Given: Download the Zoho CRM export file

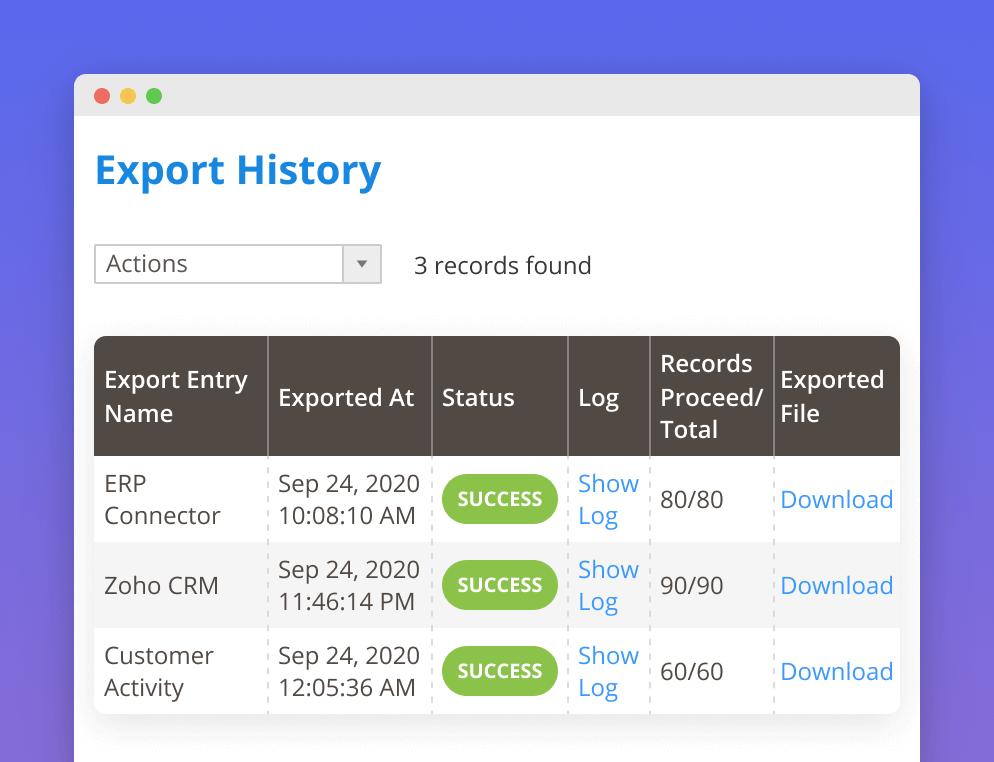Looking at the screenshot, I should click(x=836, y=585).
